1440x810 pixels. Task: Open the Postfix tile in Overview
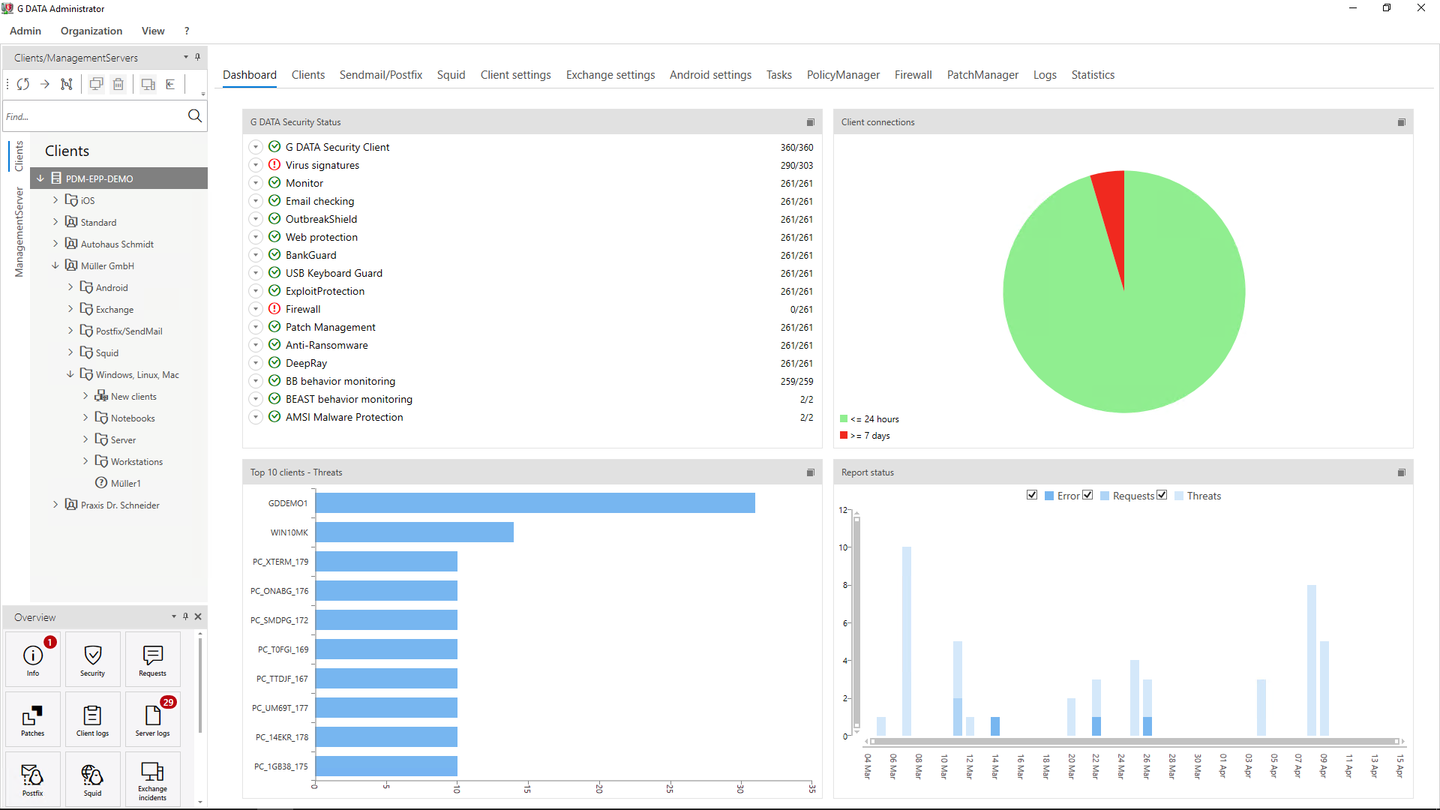(33, 779)
